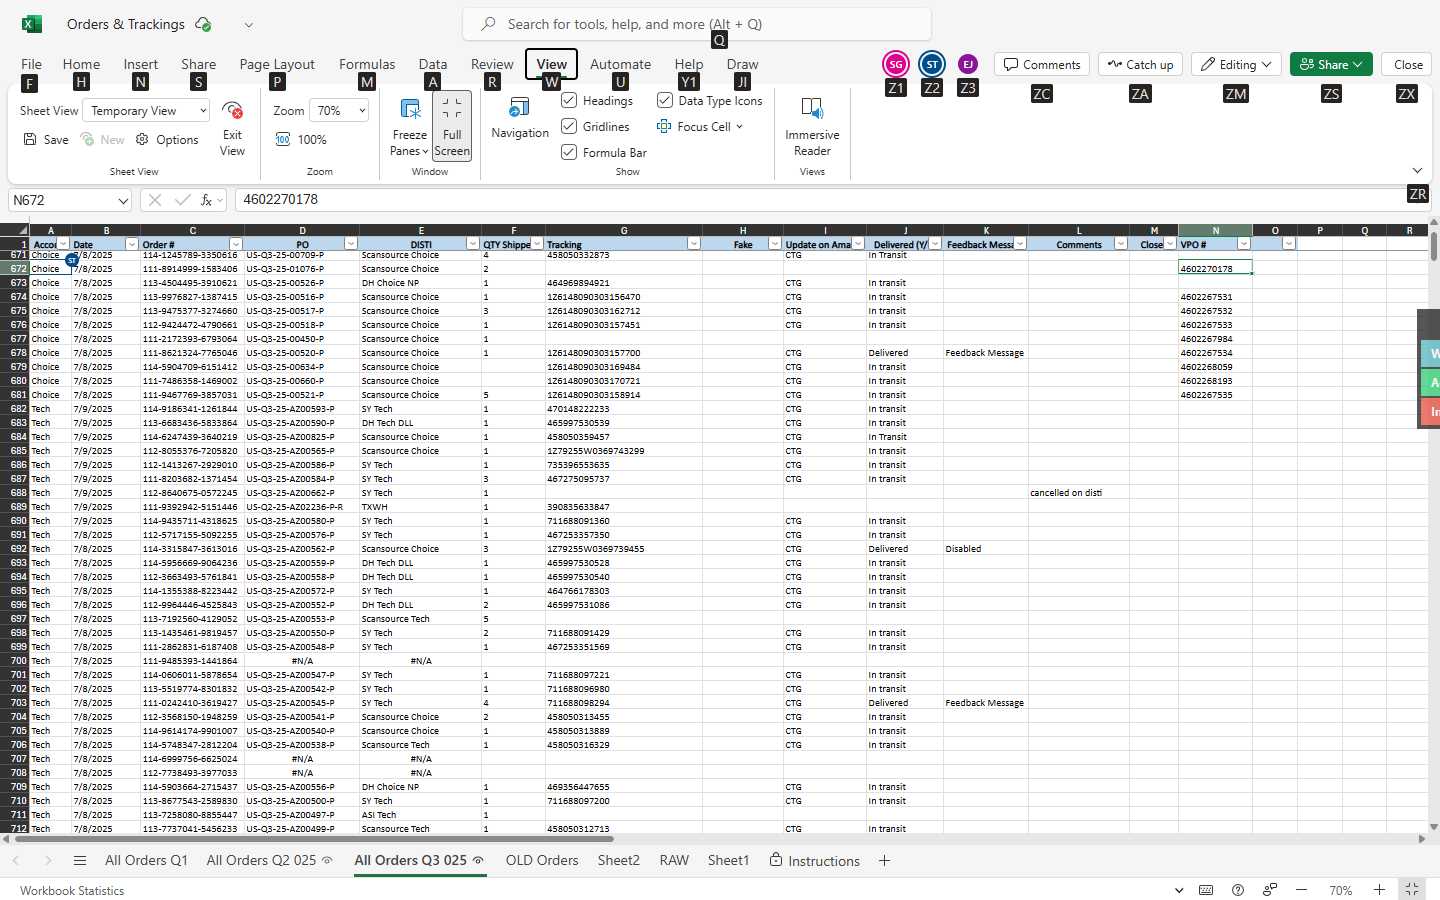Viewport: 1440px width, 900px height.
Task: Click the Excel app logo icon
Action: (x=32, y=24)
